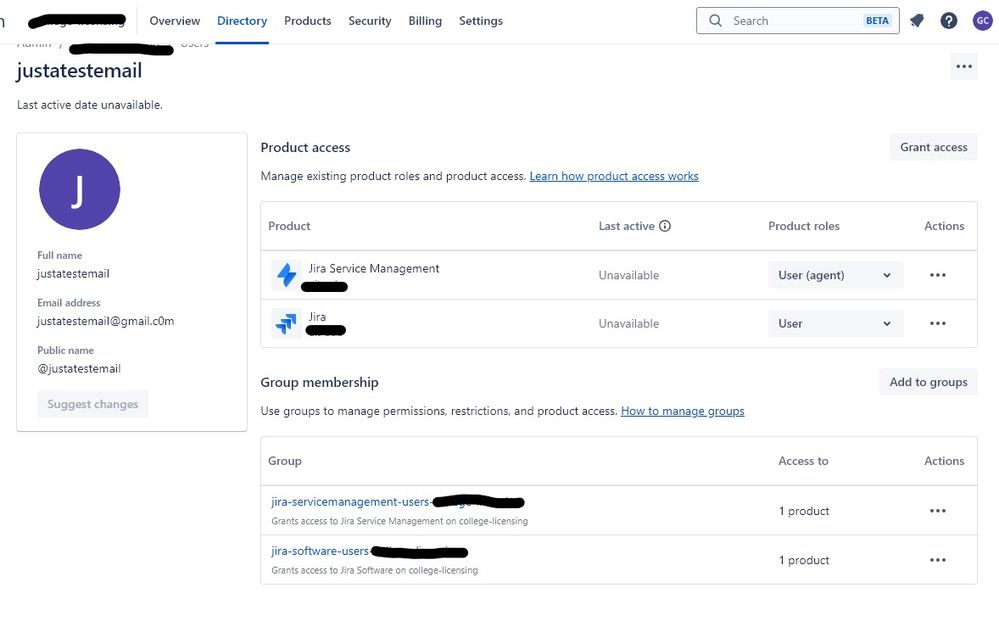The width and height of the screenshot is (999, 617).
Task: Open the How to manage groups link
Action: pos(682,411)
